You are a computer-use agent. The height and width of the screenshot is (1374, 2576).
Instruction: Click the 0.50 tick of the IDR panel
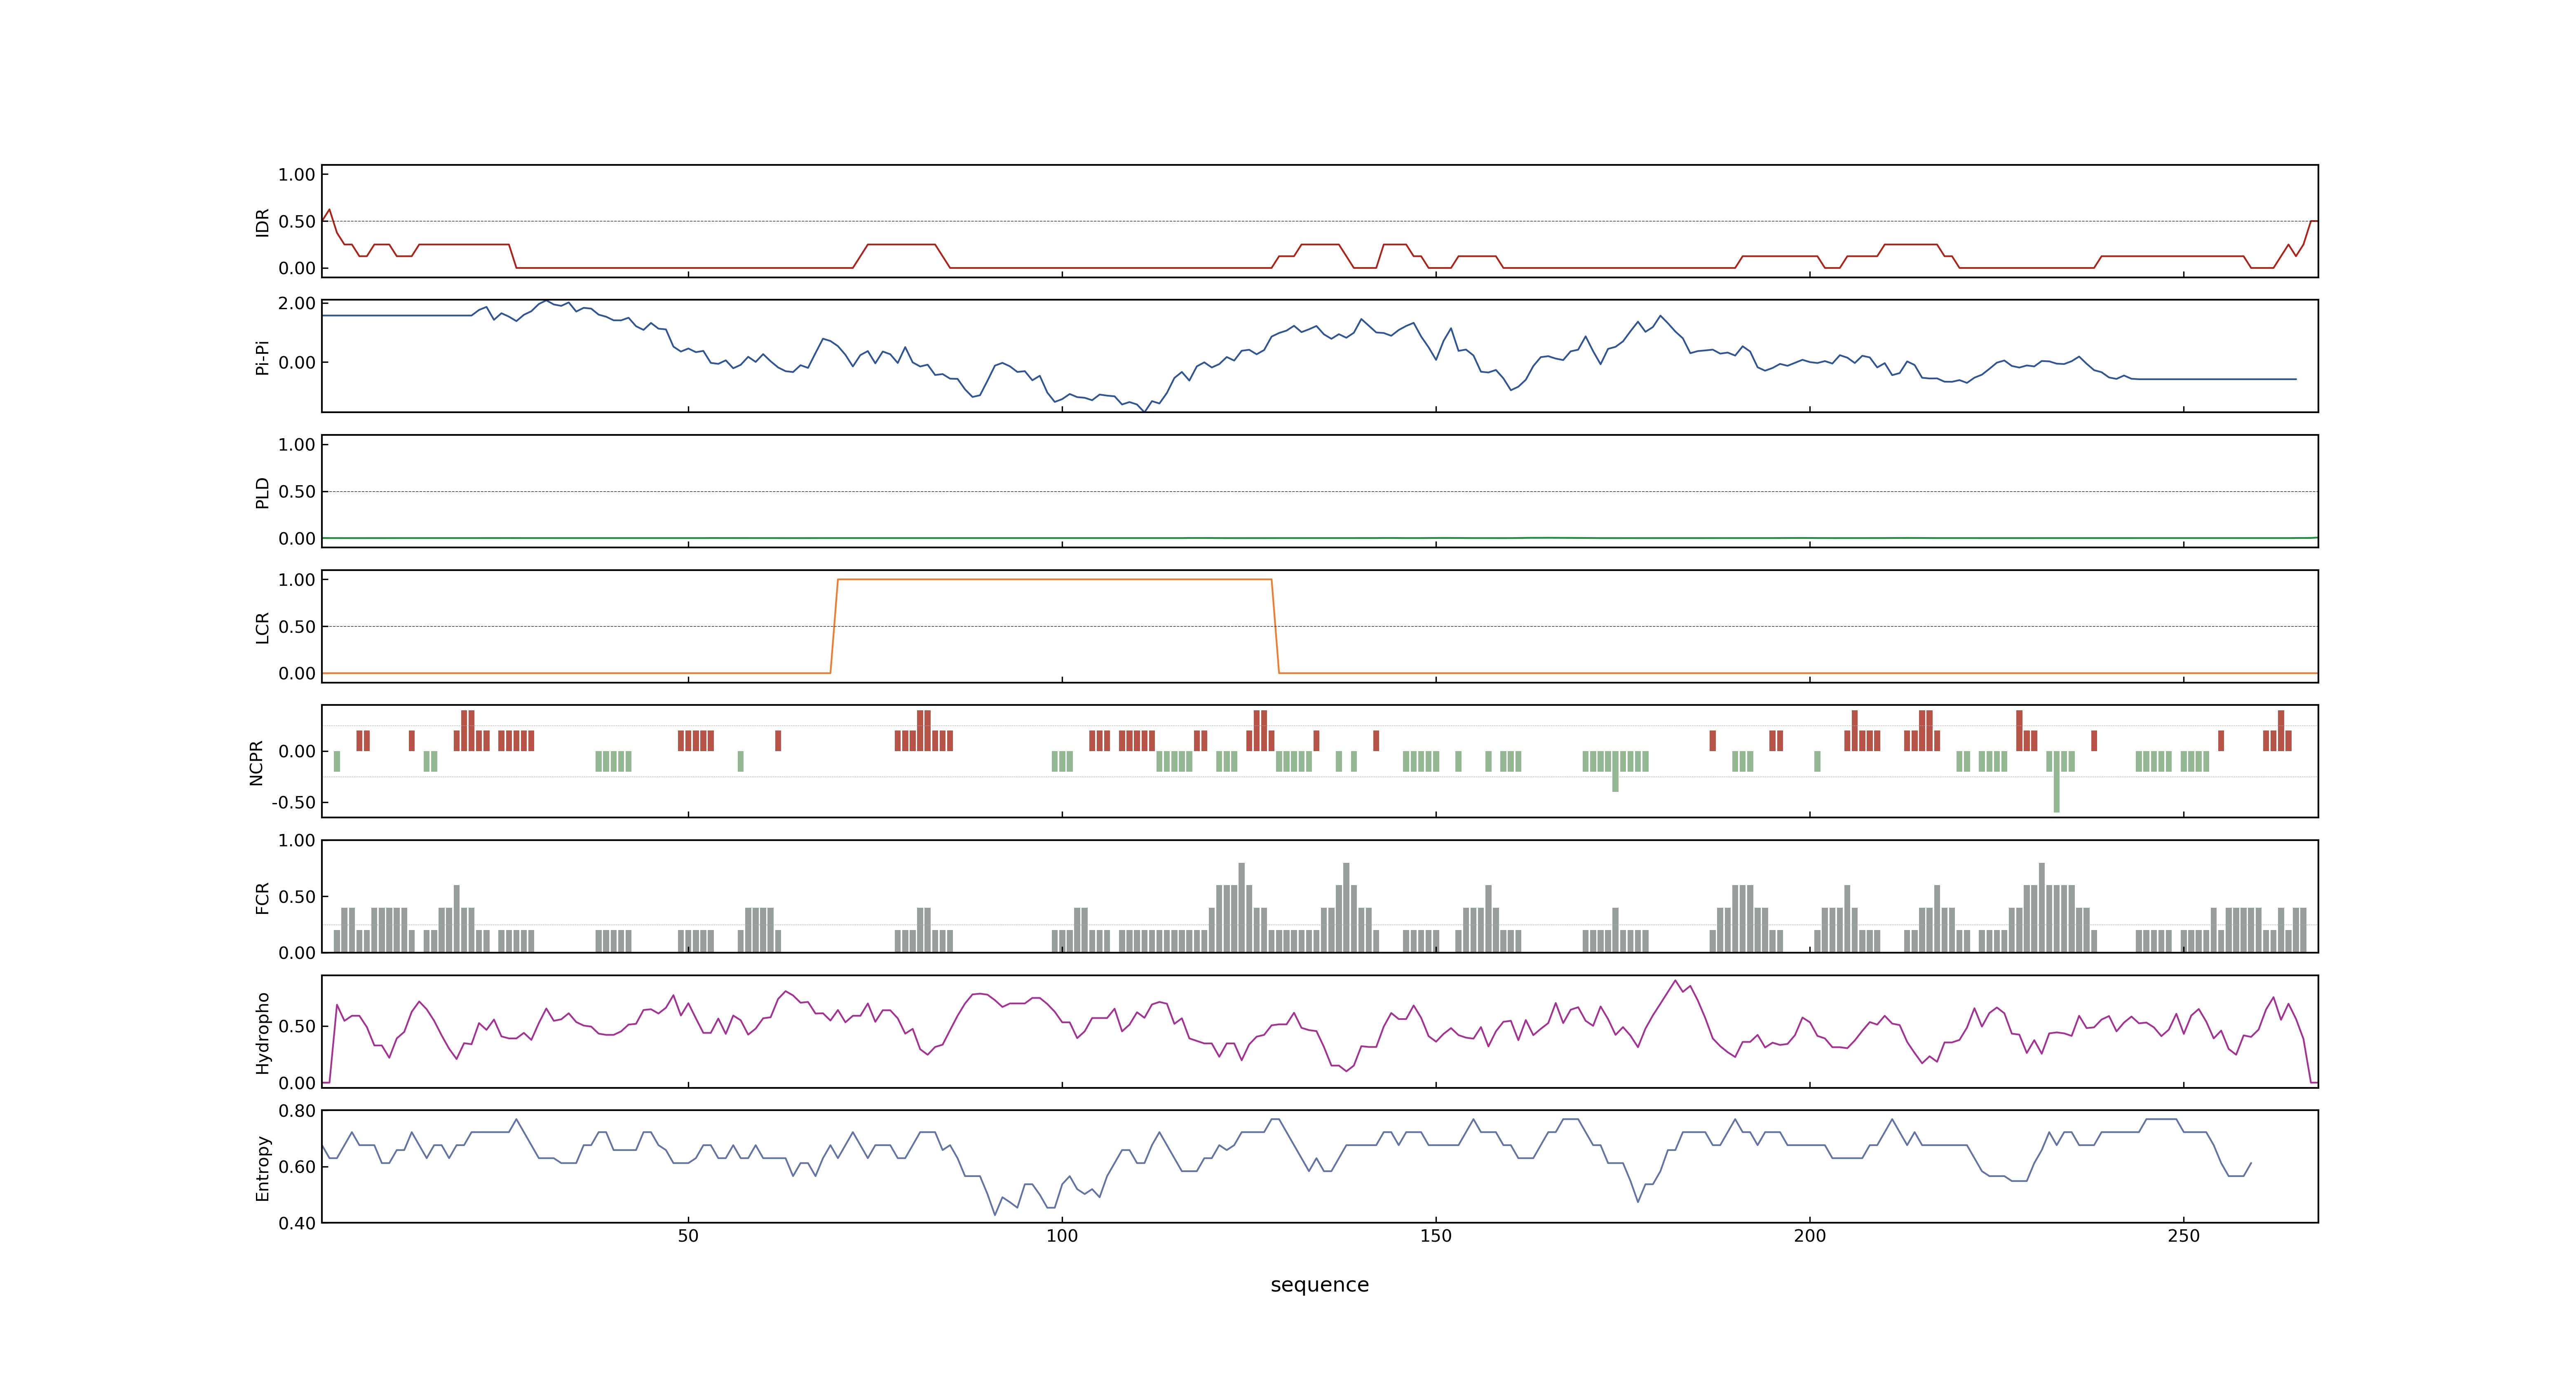click(297, 222)
